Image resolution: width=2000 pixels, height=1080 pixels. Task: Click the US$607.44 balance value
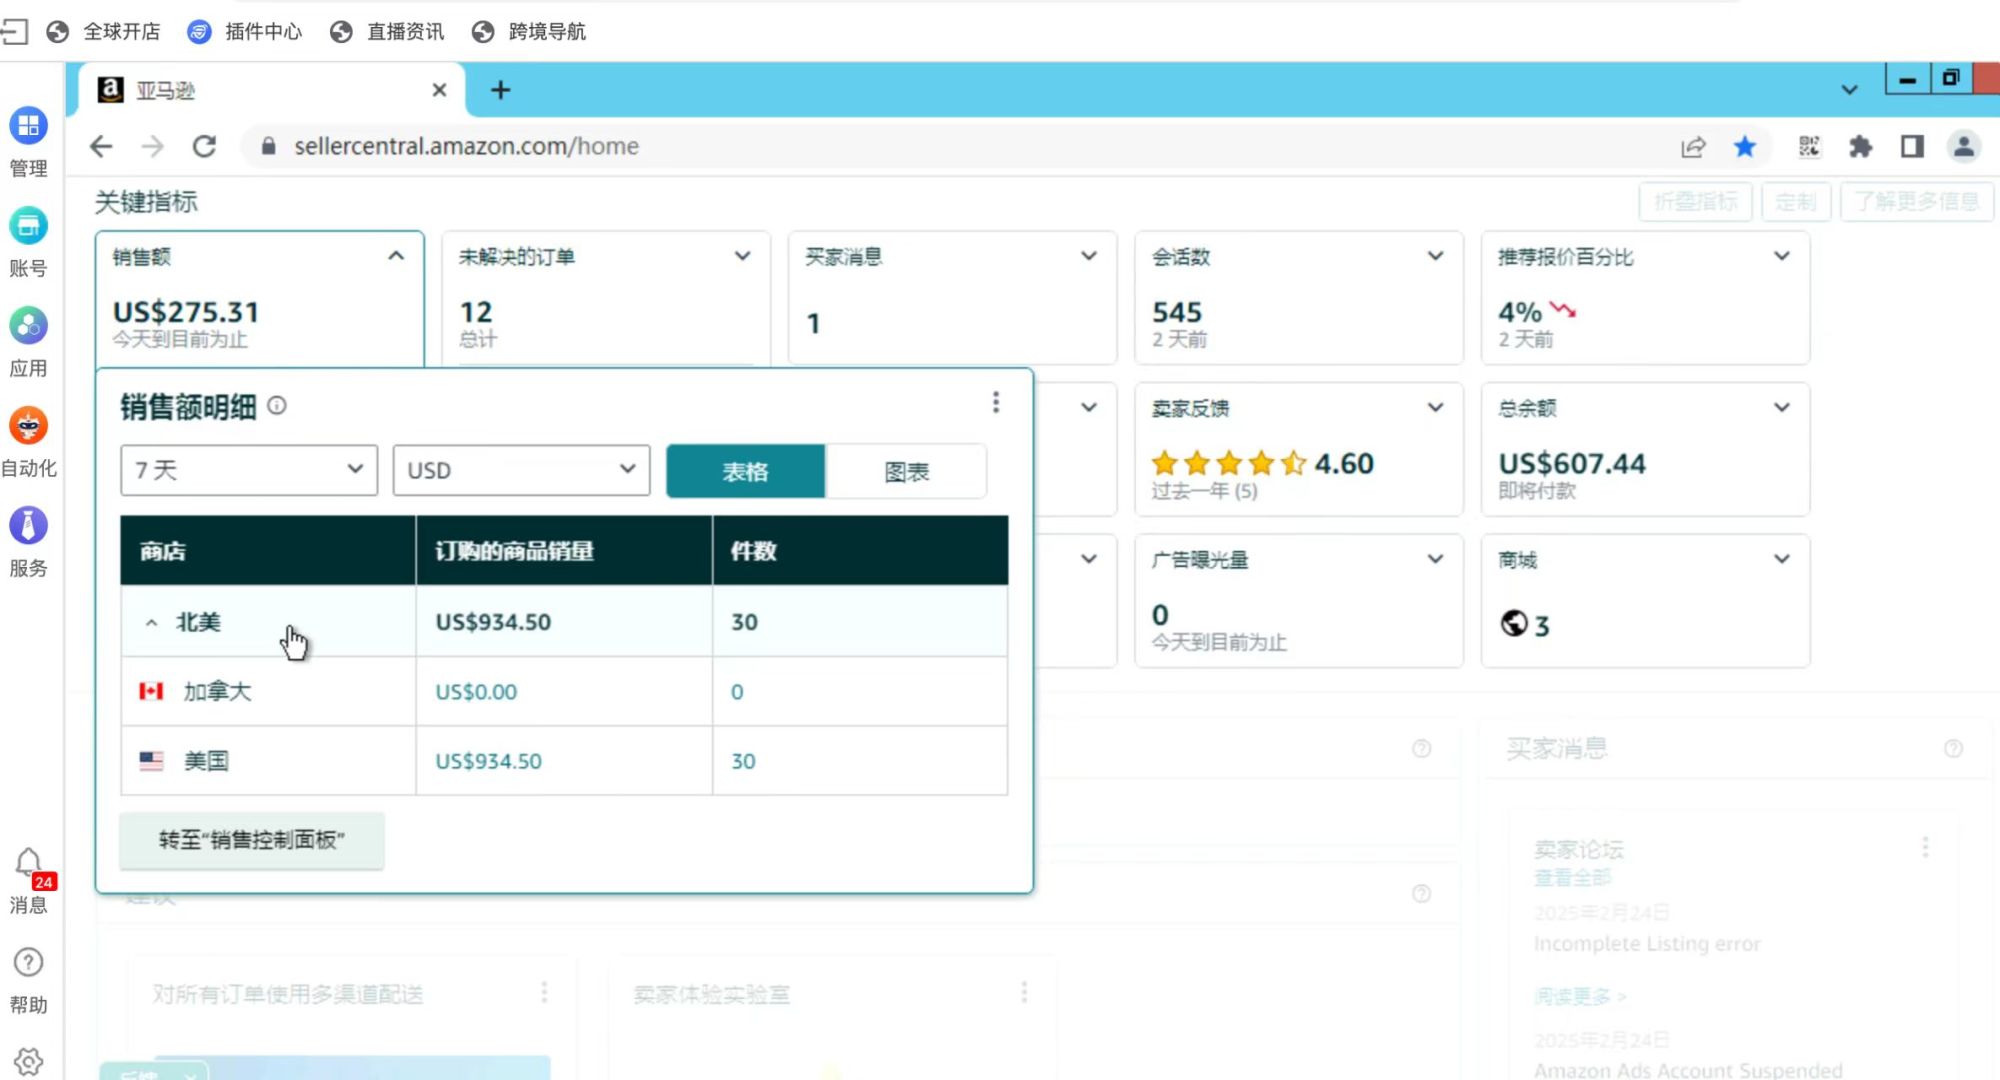(x=1572, y=464)
